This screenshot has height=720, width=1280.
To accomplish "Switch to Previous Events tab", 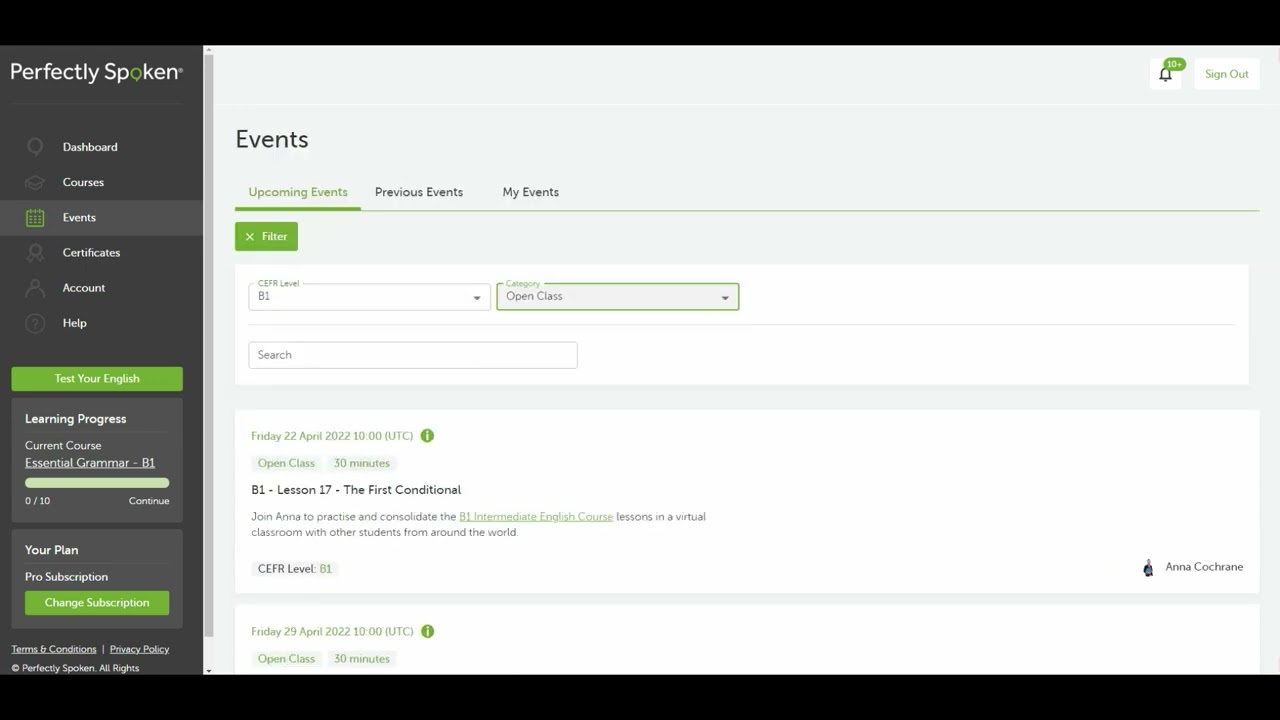I will pyautogui.click(x=419, y=192).
